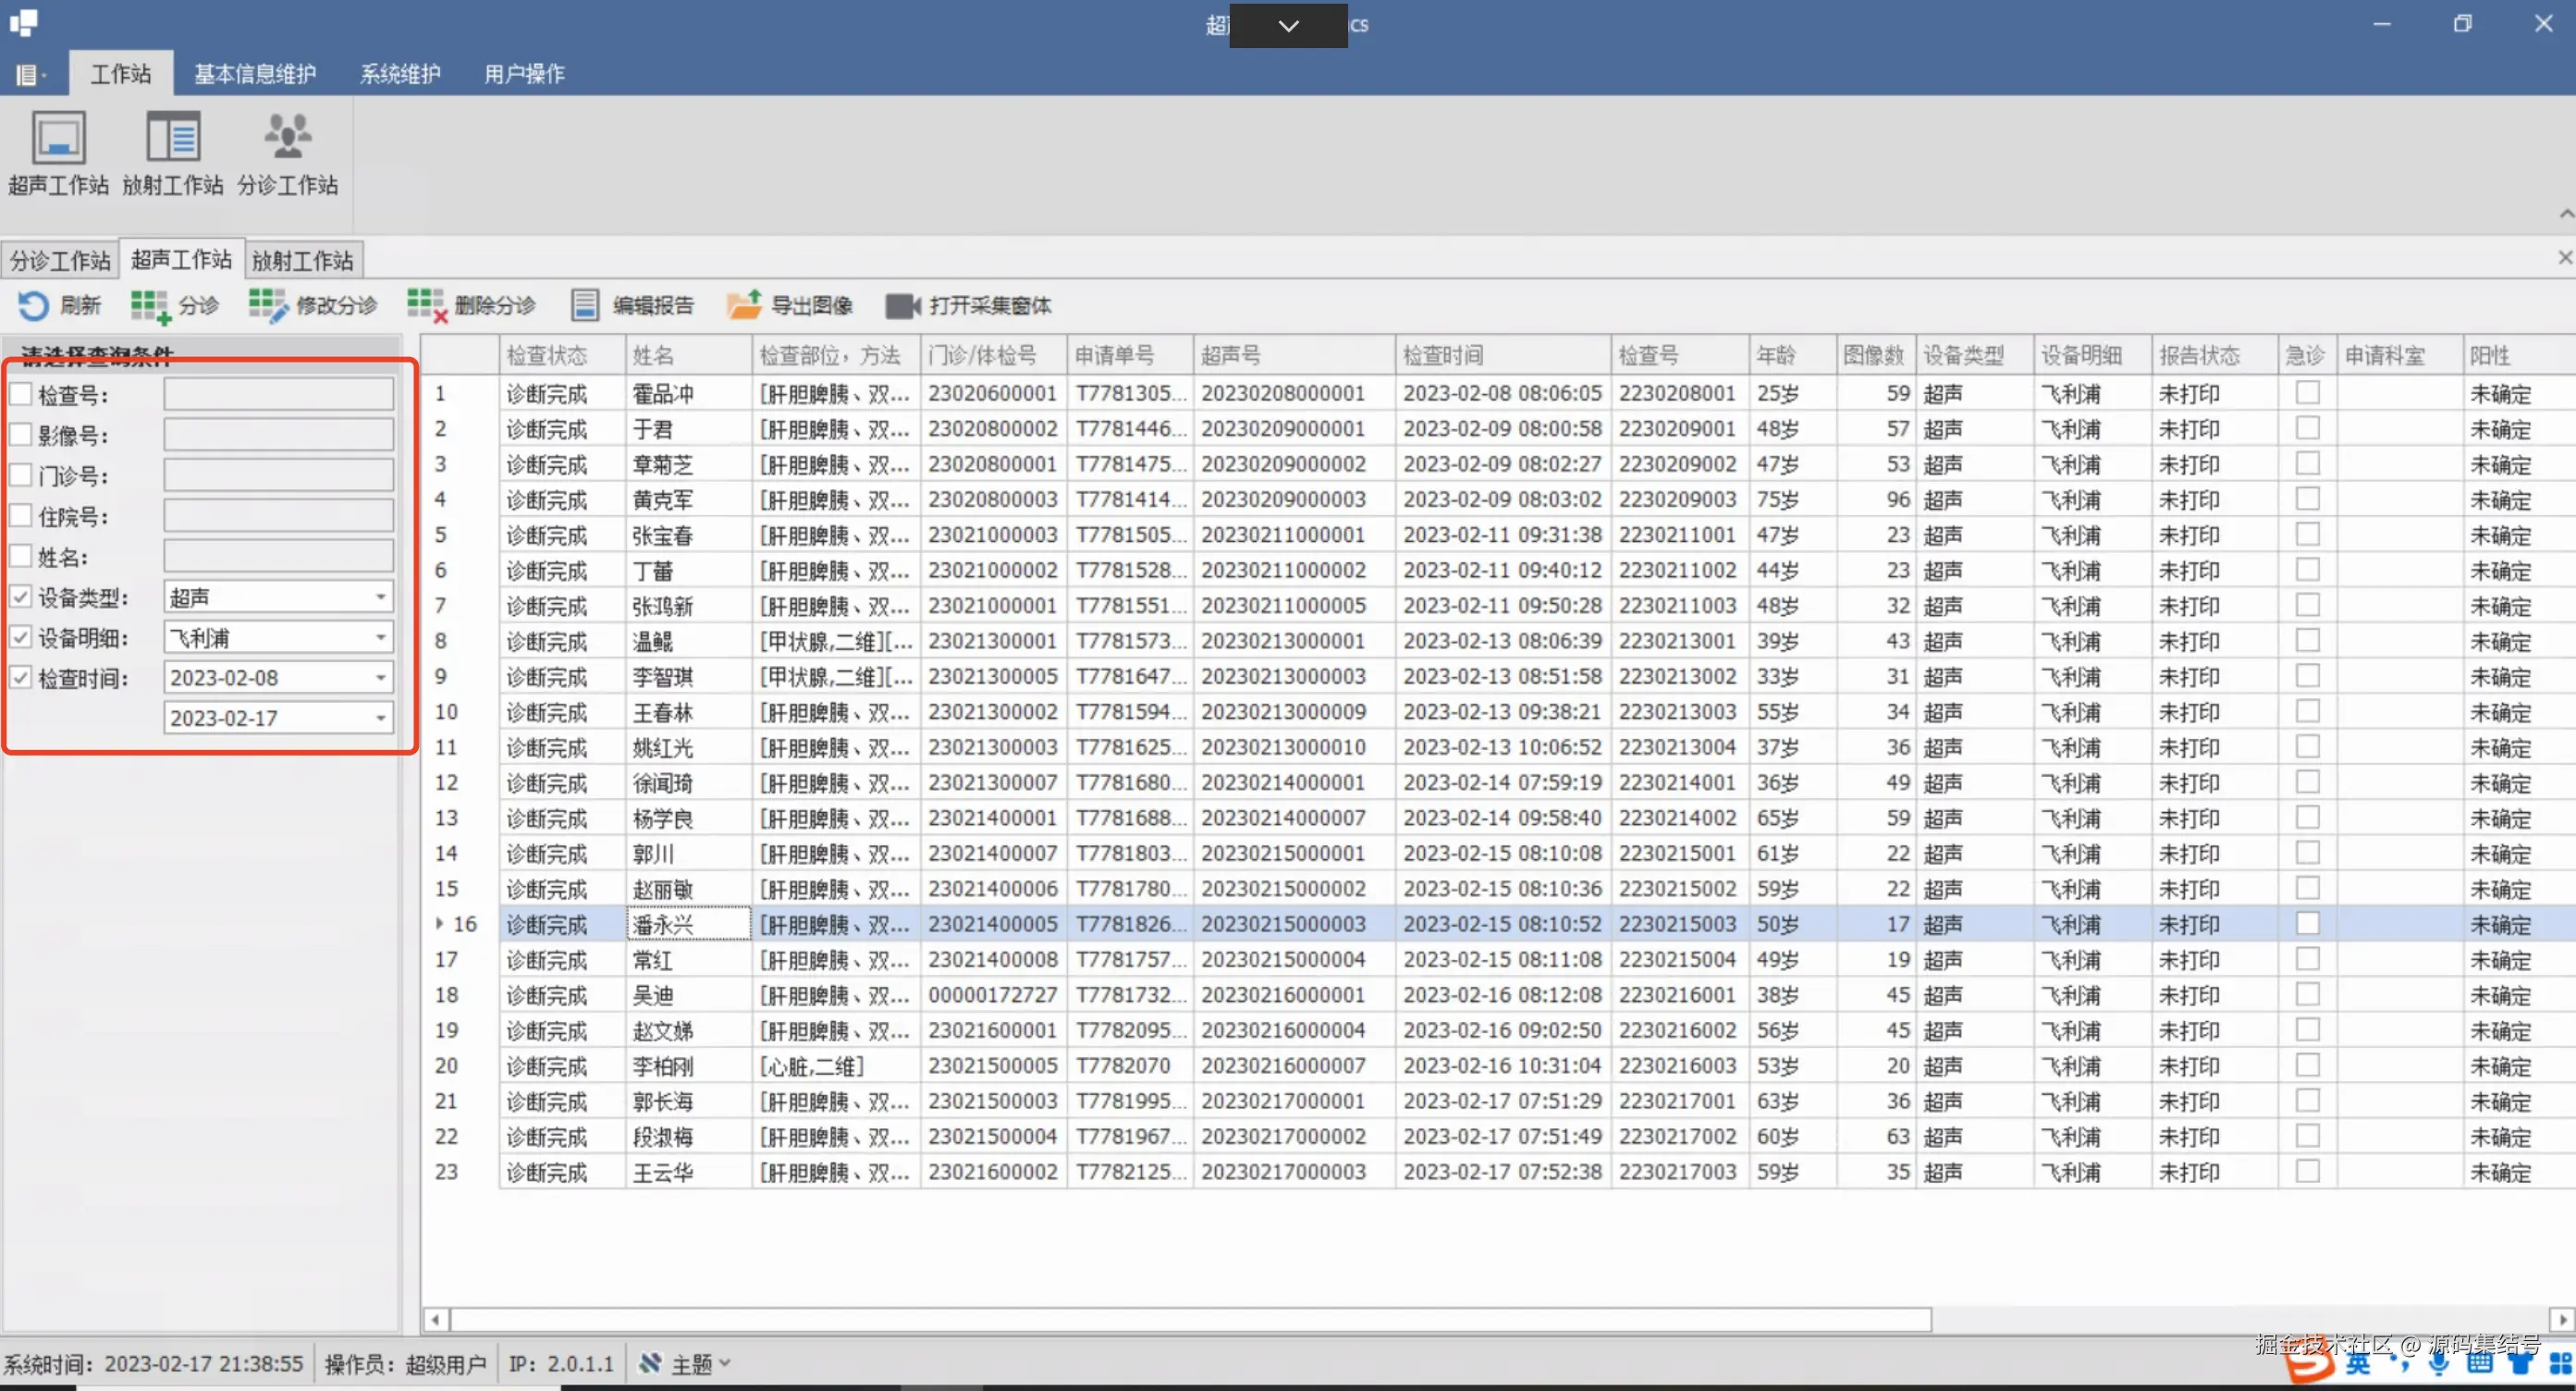Open the 放射工作站 ribbon icon
This screenshot has height=1391, width=2576.
pos(173,138)
